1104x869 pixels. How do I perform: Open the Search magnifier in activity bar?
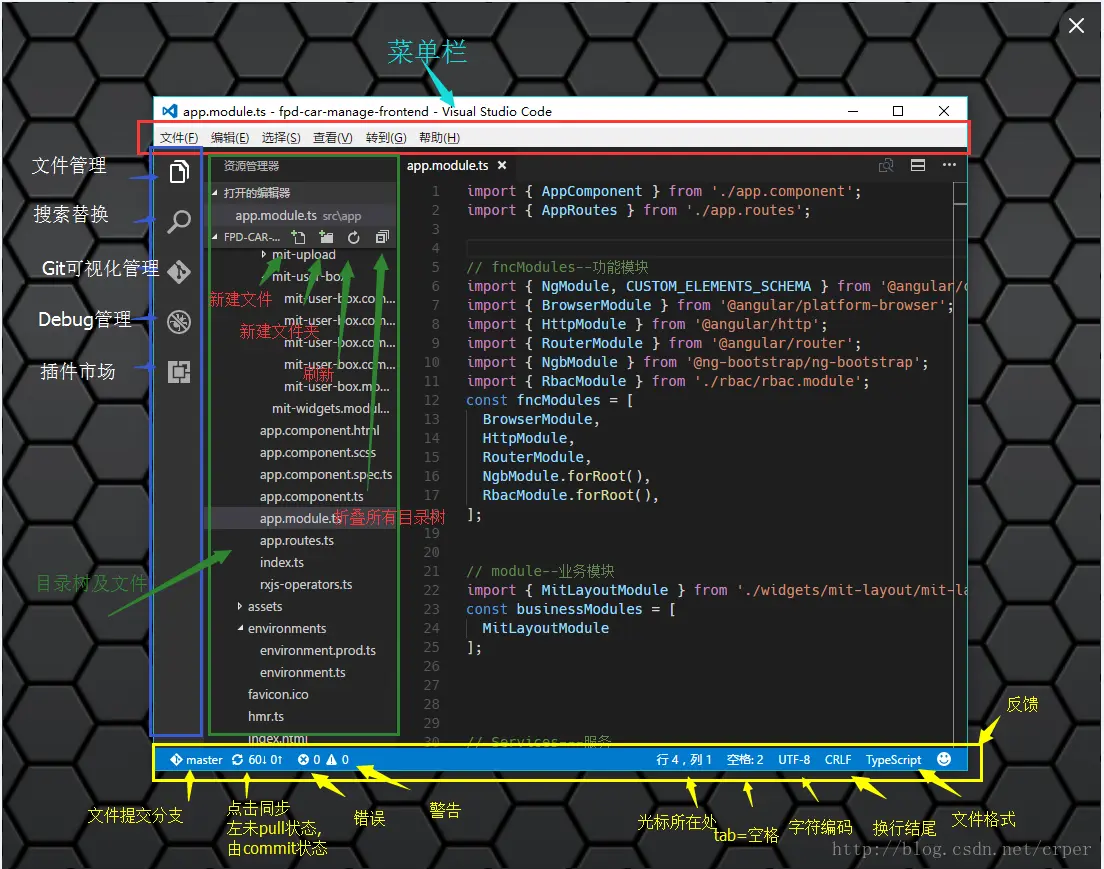click(179, 221)
